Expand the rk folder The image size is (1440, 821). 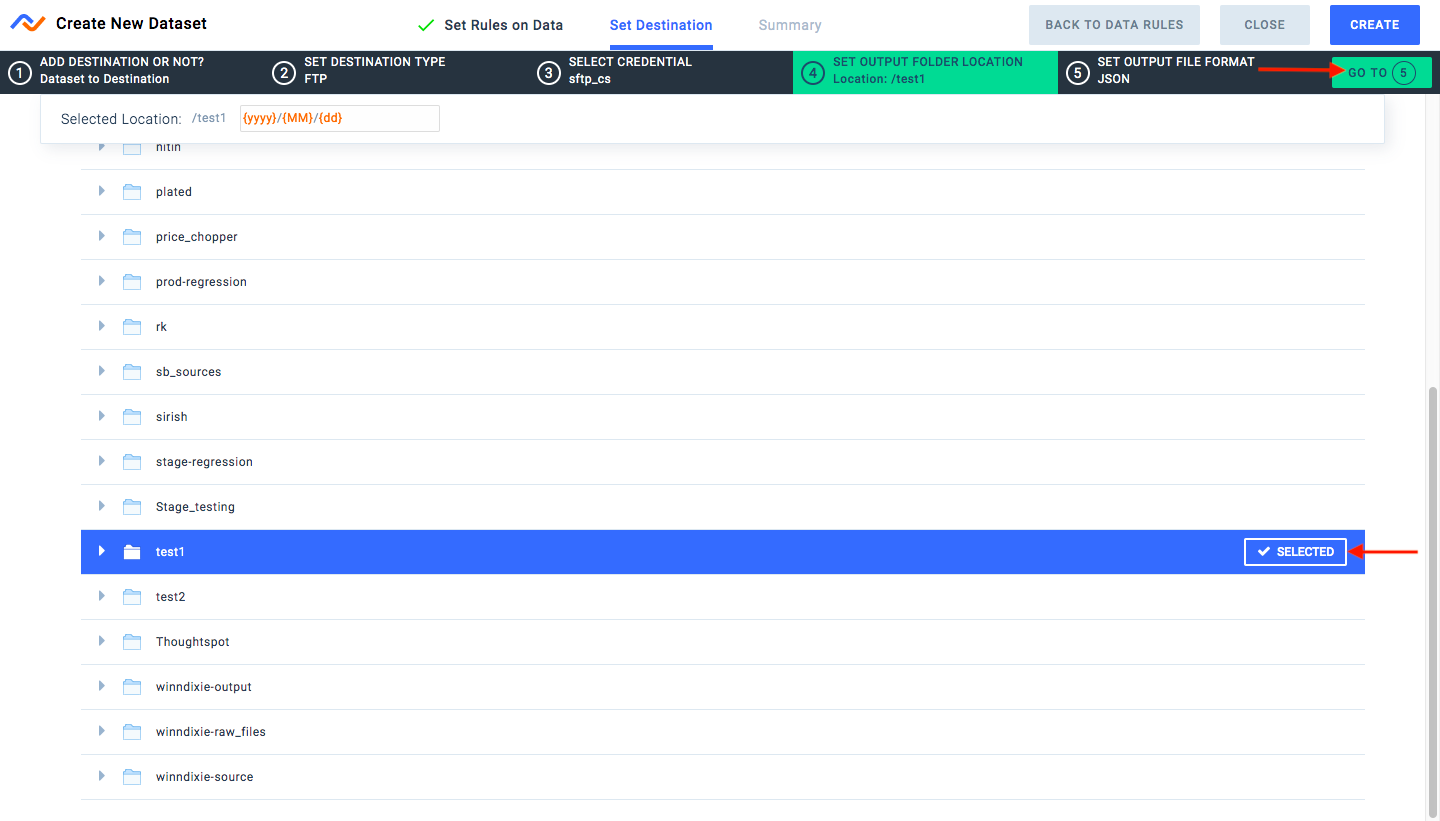(101, 326)
